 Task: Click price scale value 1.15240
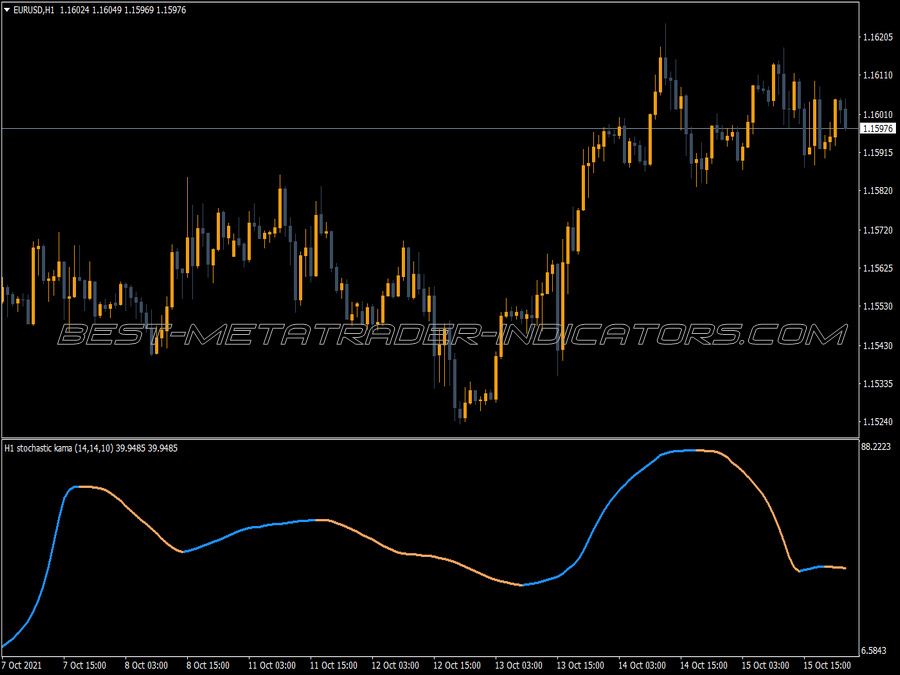[x=878, y=422]
